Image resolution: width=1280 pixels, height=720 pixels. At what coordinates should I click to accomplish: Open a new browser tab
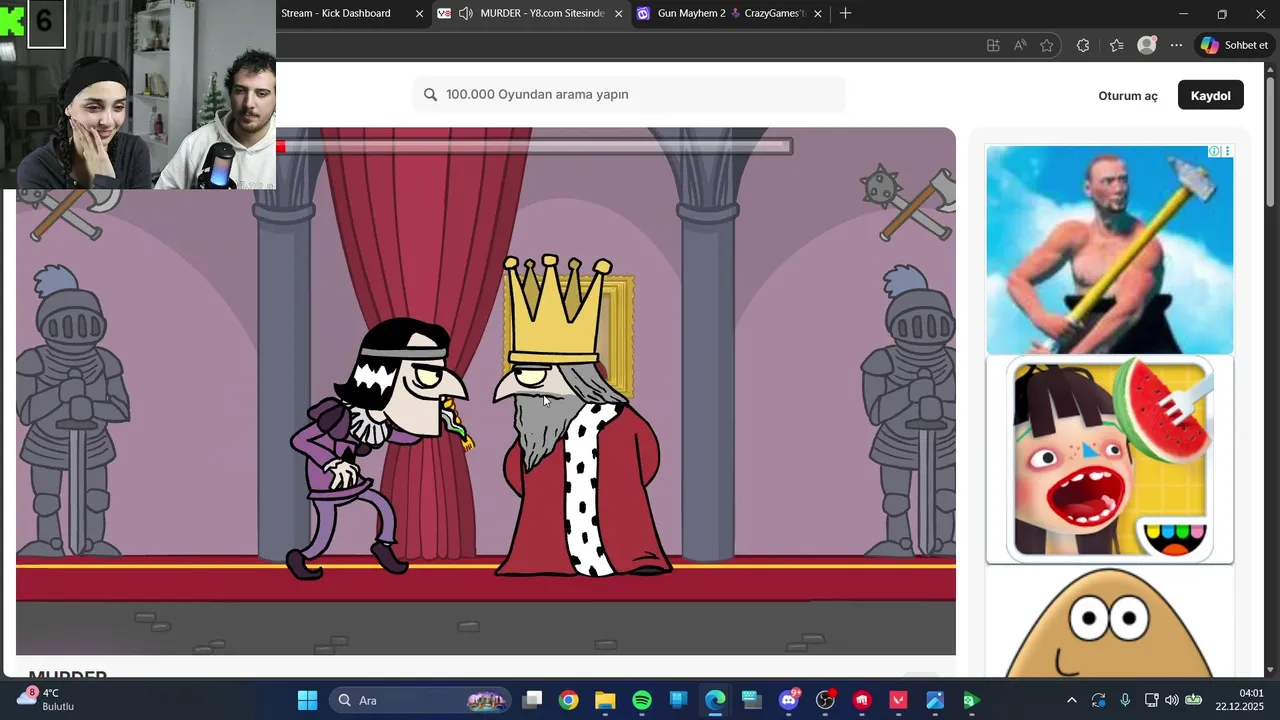click(x=846, y=13)
